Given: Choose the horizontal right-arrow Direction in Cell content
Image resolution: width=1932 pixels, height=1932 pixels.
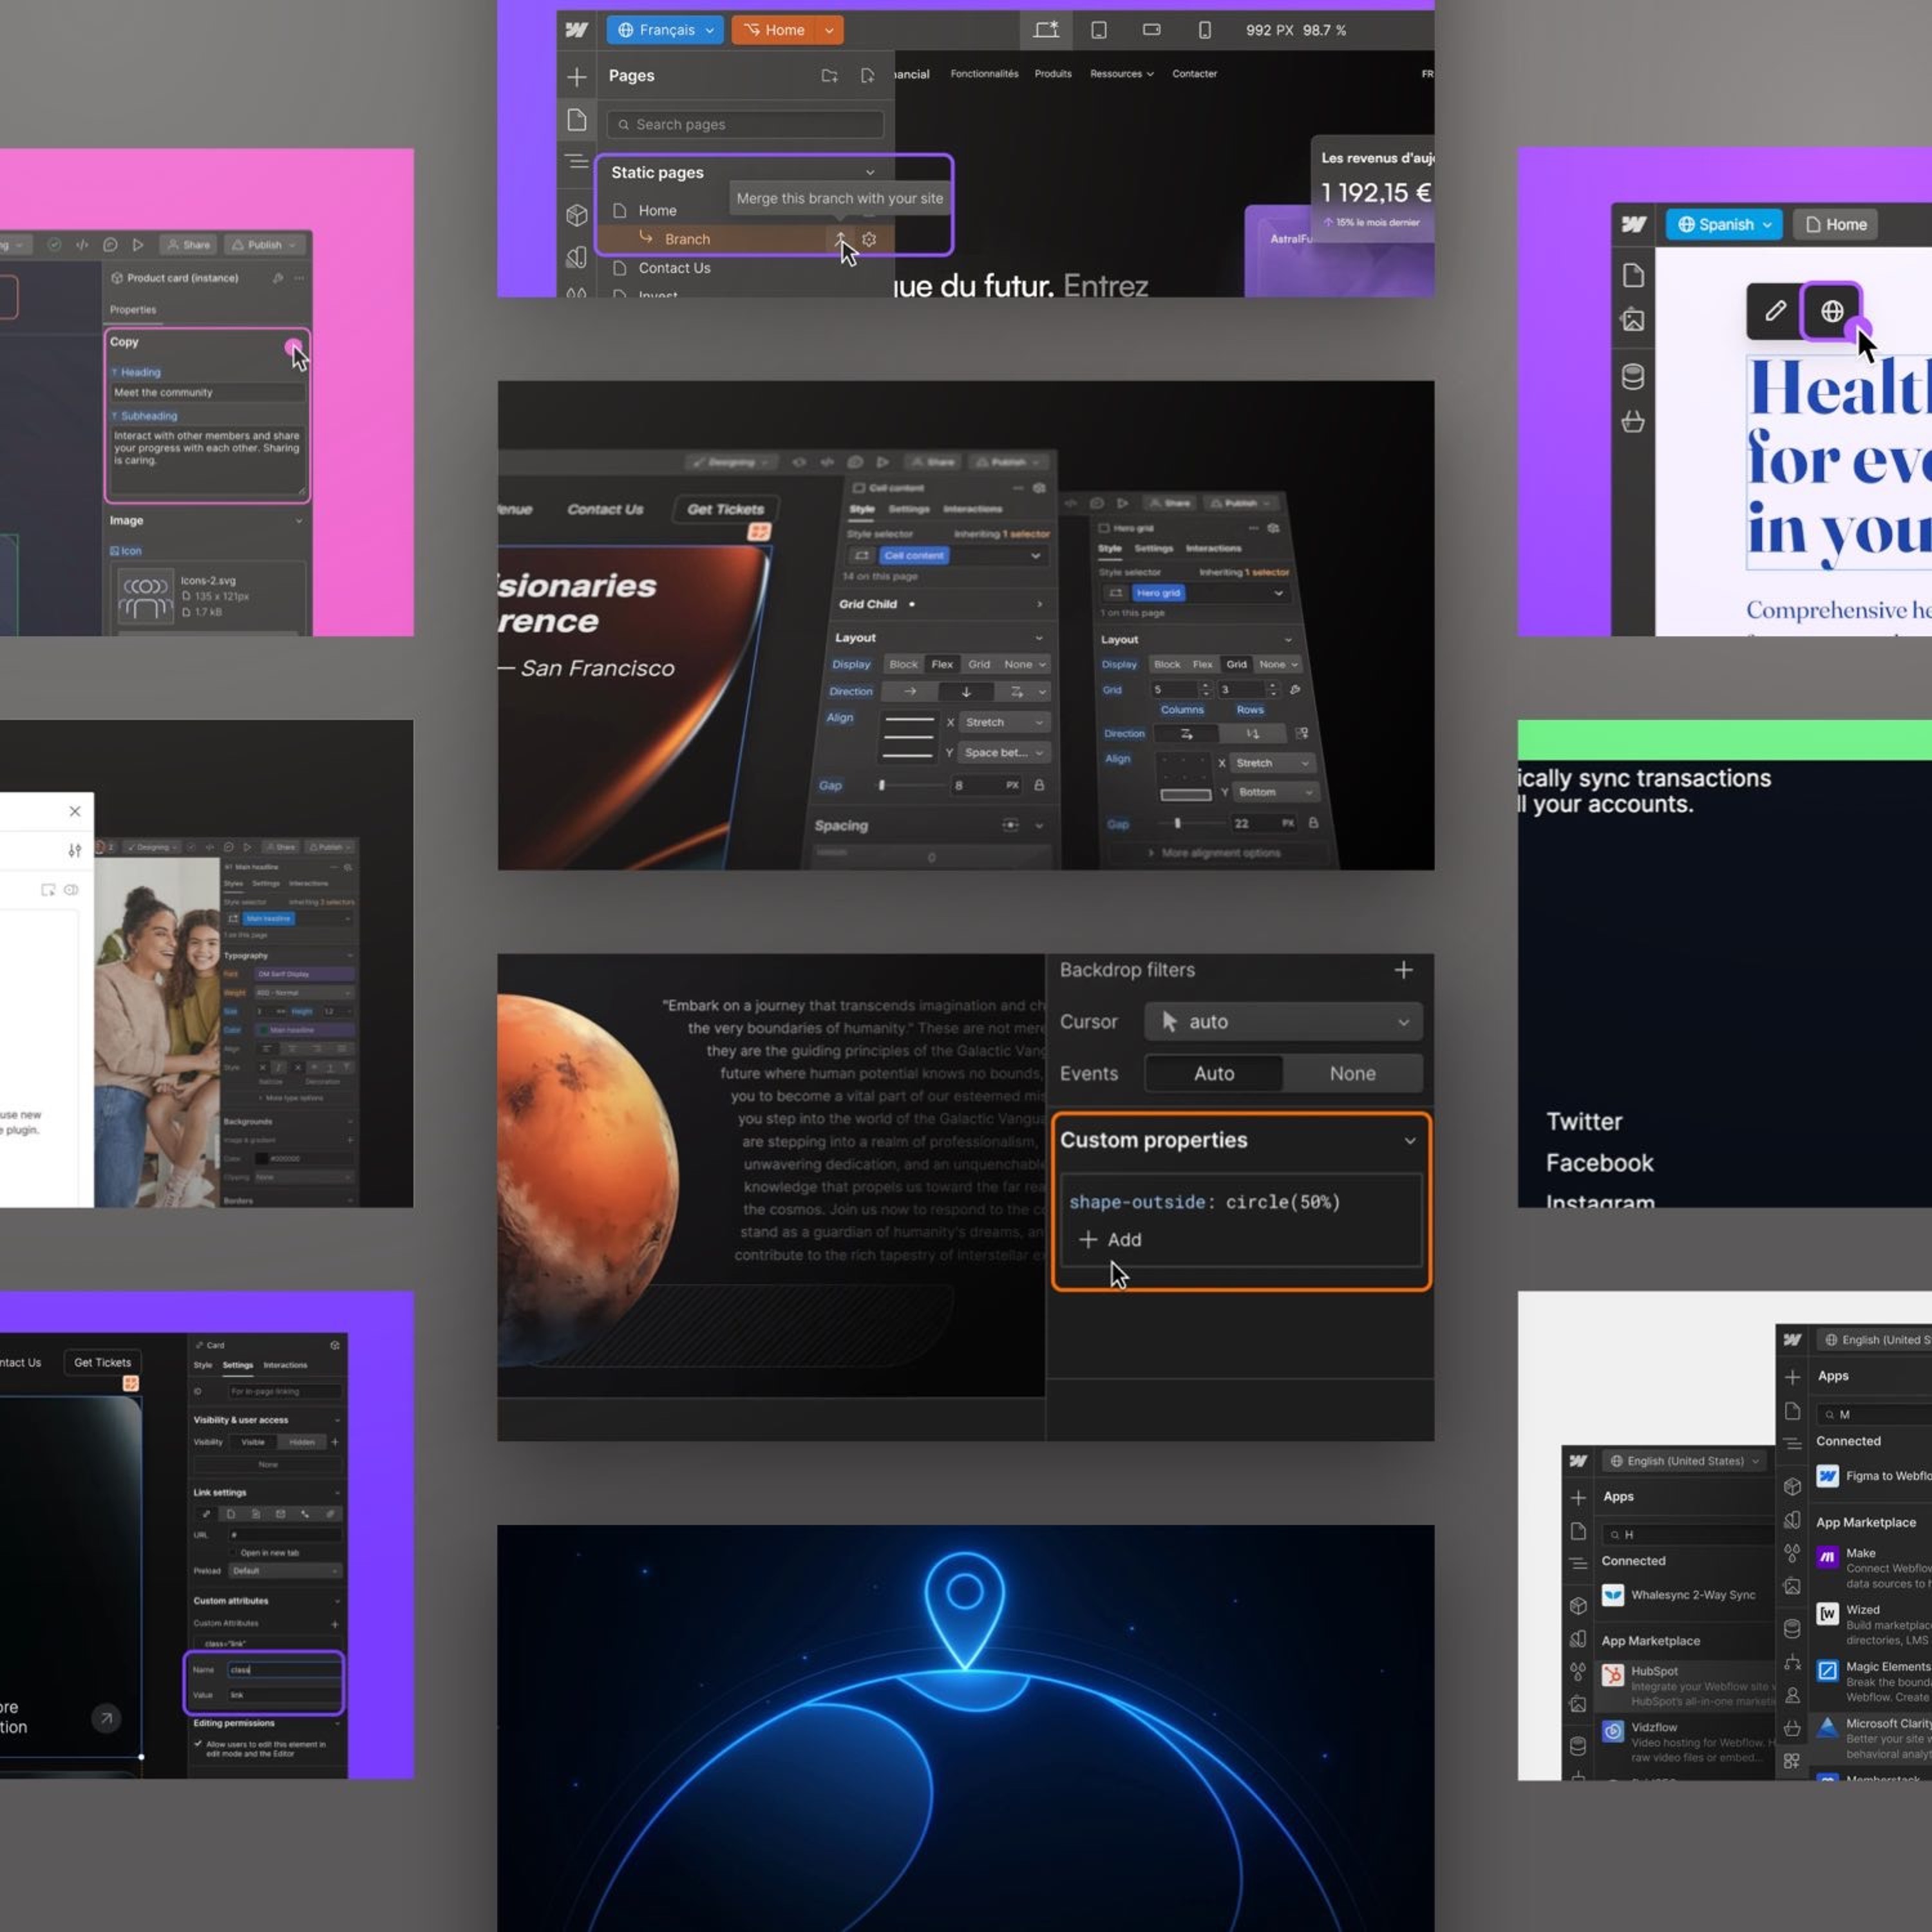Looking at the screenshot, I should [910, 691].
